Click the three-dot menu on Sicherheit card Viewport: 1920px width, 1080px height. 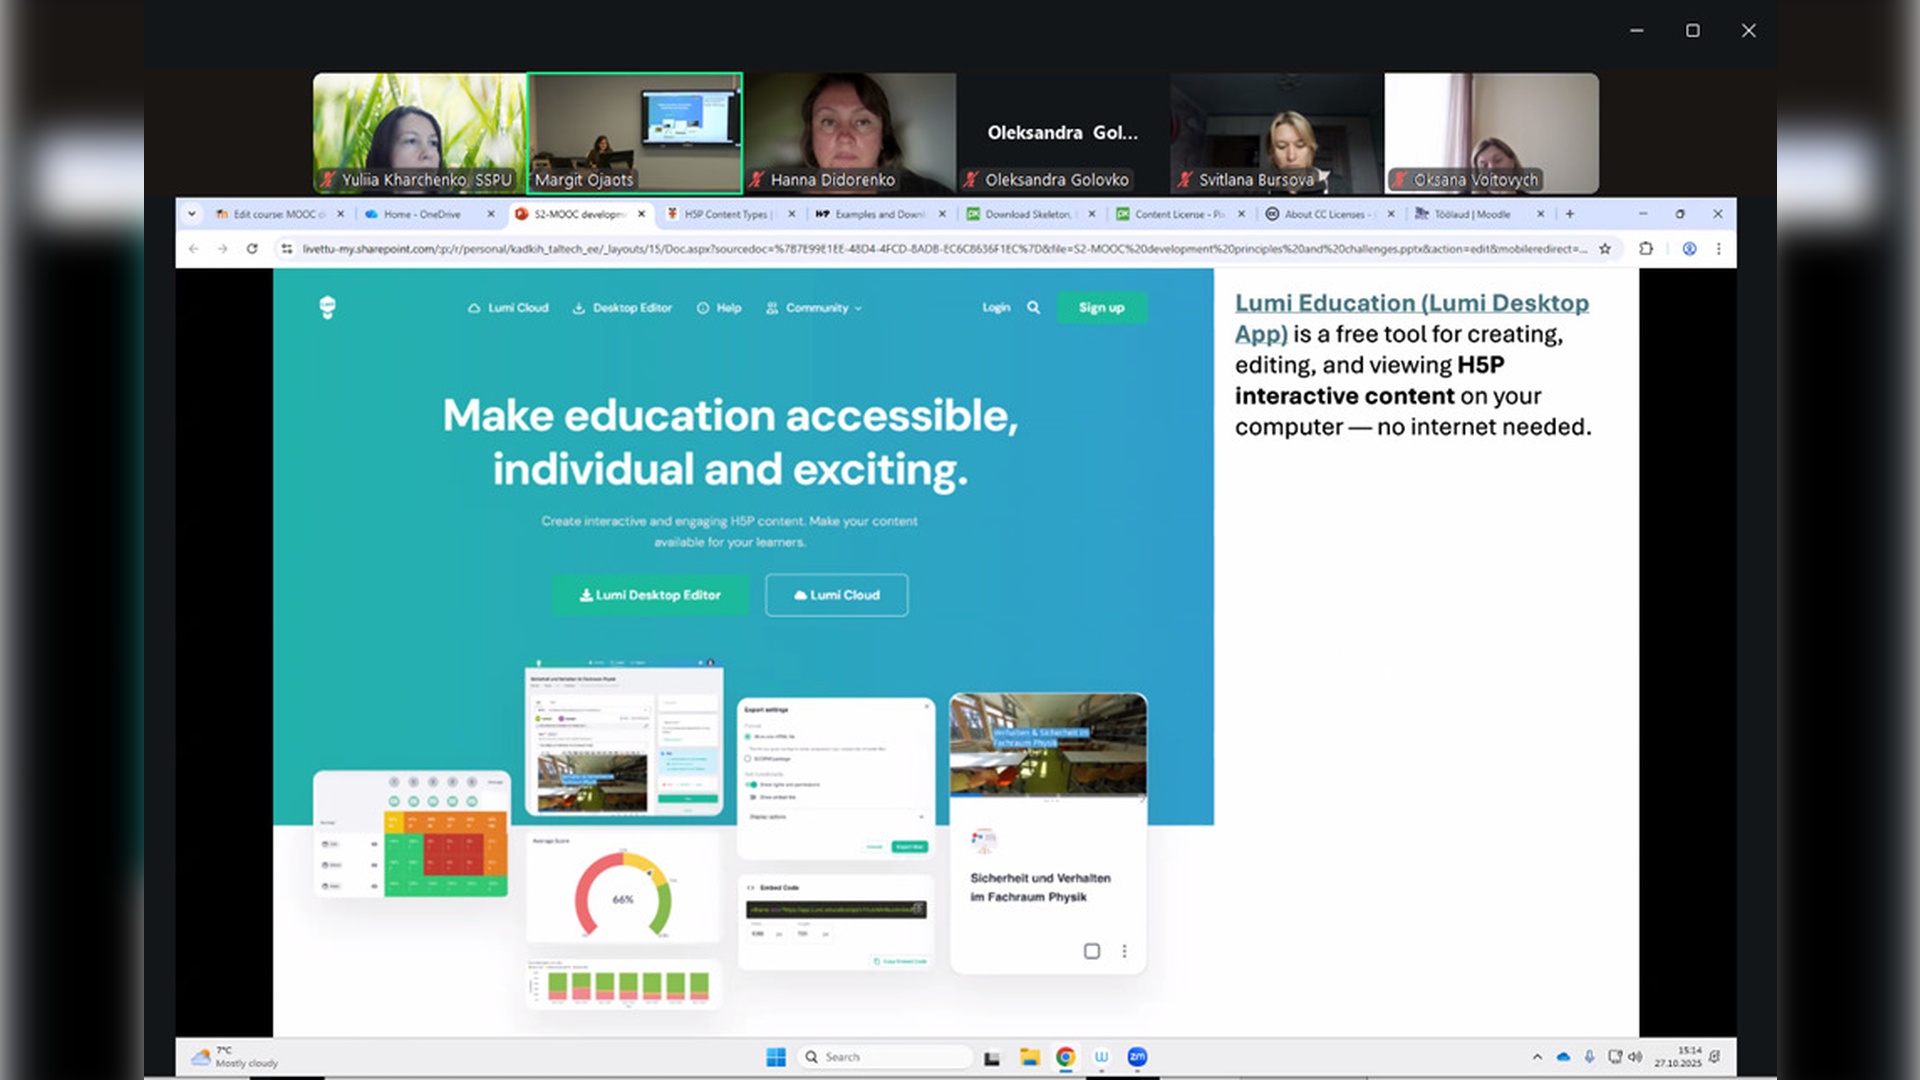click(x=1124, y=951)
